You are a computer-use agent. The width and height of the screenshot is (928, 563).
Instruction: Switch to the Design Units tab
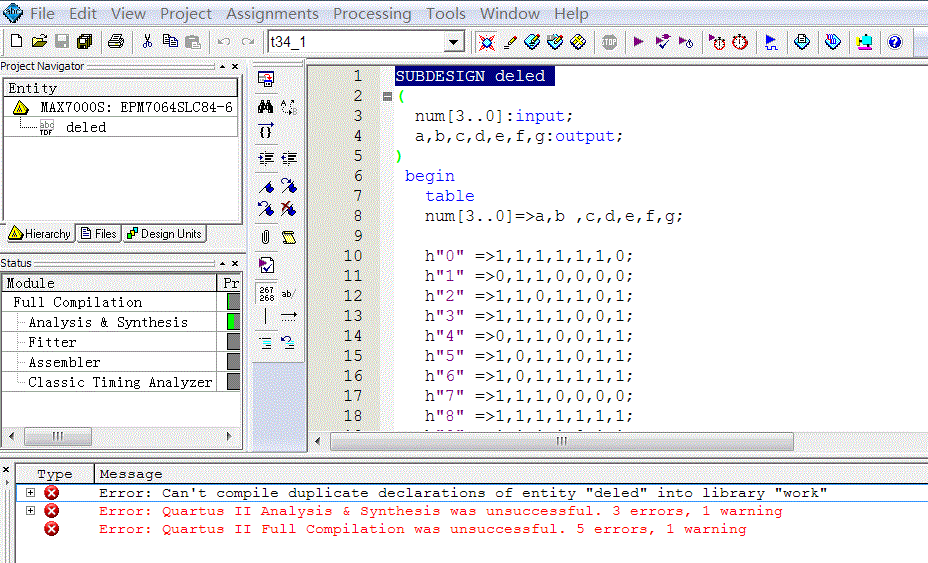click(164, 234)
